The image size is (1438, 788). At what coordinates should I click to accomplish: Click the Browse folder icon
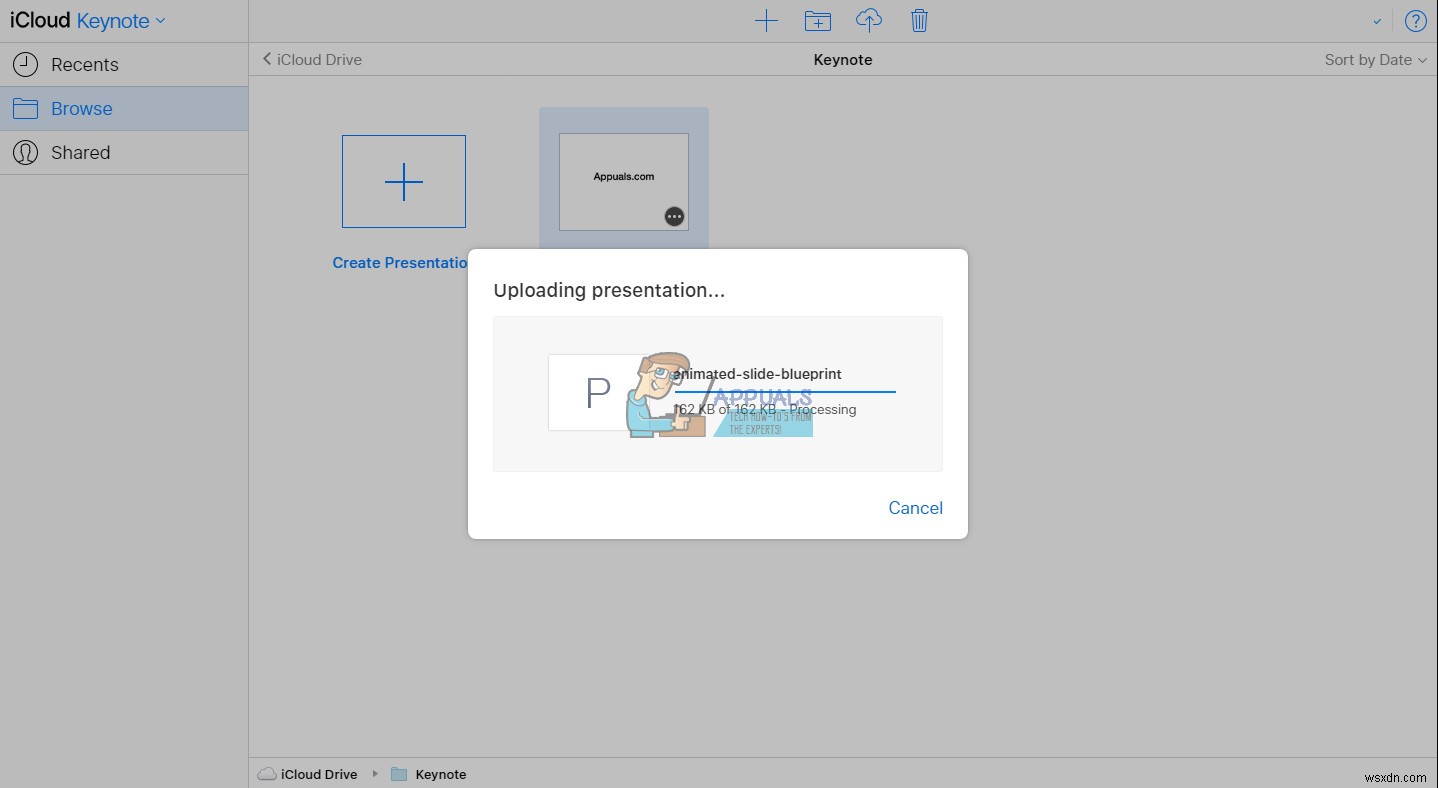pos(25,109)
